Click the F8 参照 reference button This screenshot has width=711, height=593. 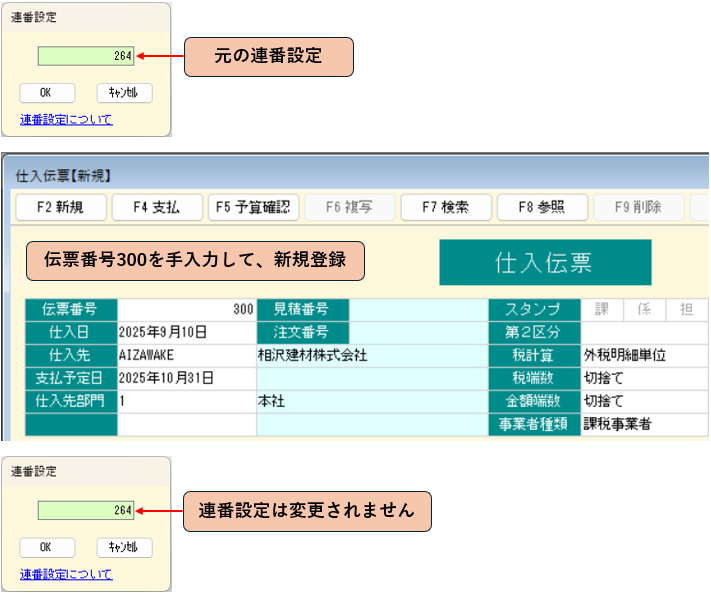coord(540,207)
